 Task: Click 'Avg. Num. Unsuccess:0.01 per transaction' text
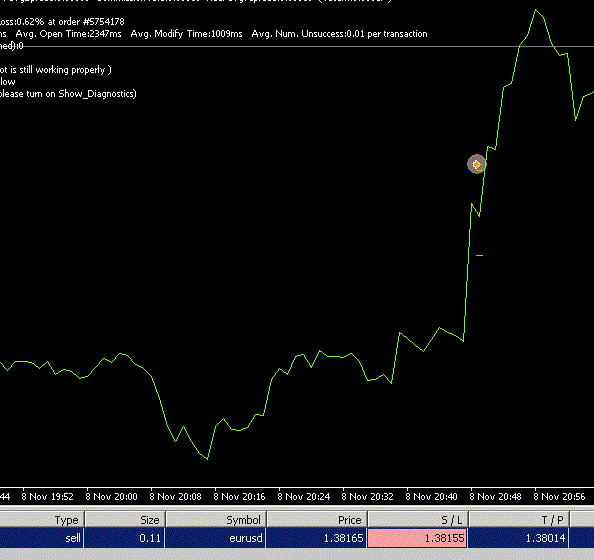point(339,34)
